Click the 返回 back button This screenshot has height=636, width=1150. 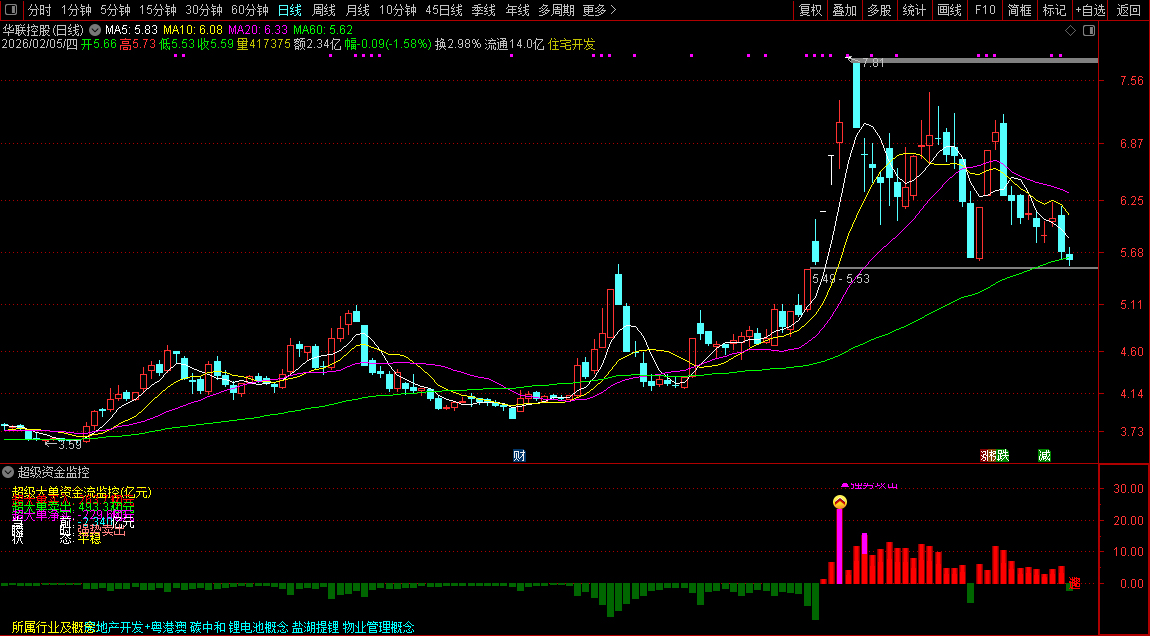pyautogui.click(x=1129, y=10)
